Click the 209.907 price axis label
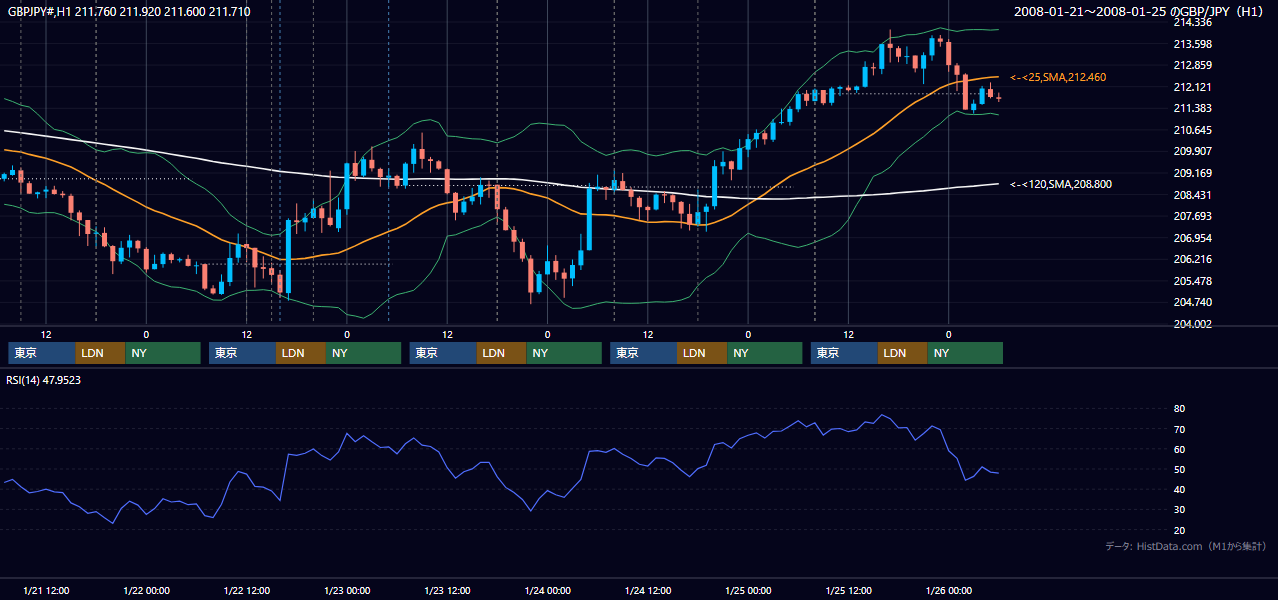Image resolution: width=1278 pixels, height=600 pixels. (x=1192, y=152)
